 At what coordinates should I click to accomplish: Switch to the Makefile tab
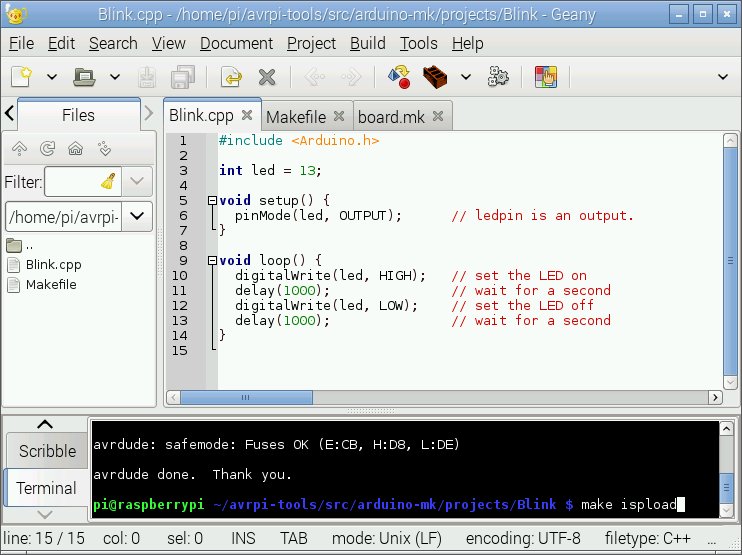tap(296, 117)
